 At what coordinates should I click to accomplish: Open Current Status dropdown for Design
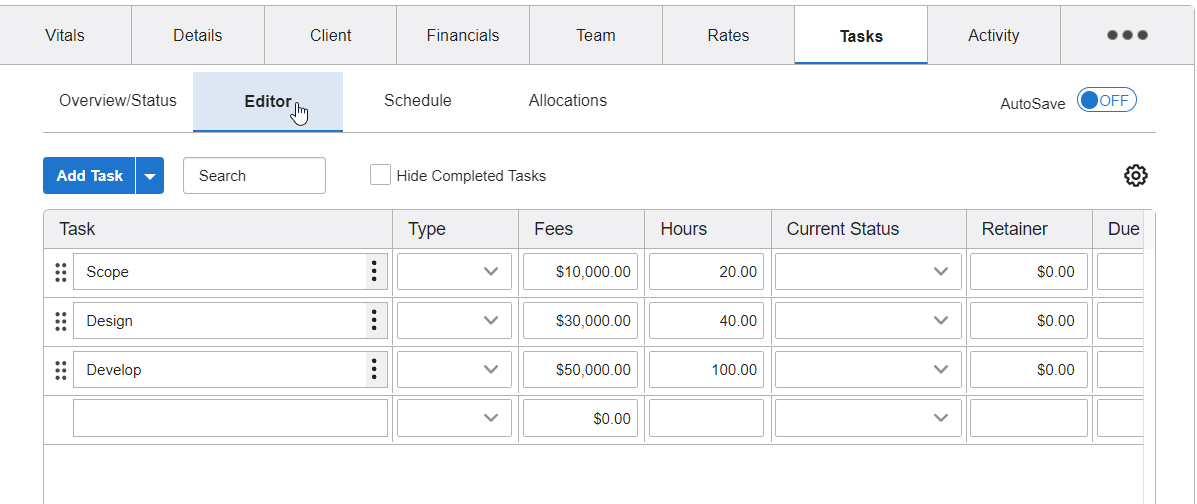click(x=867, y=321)
